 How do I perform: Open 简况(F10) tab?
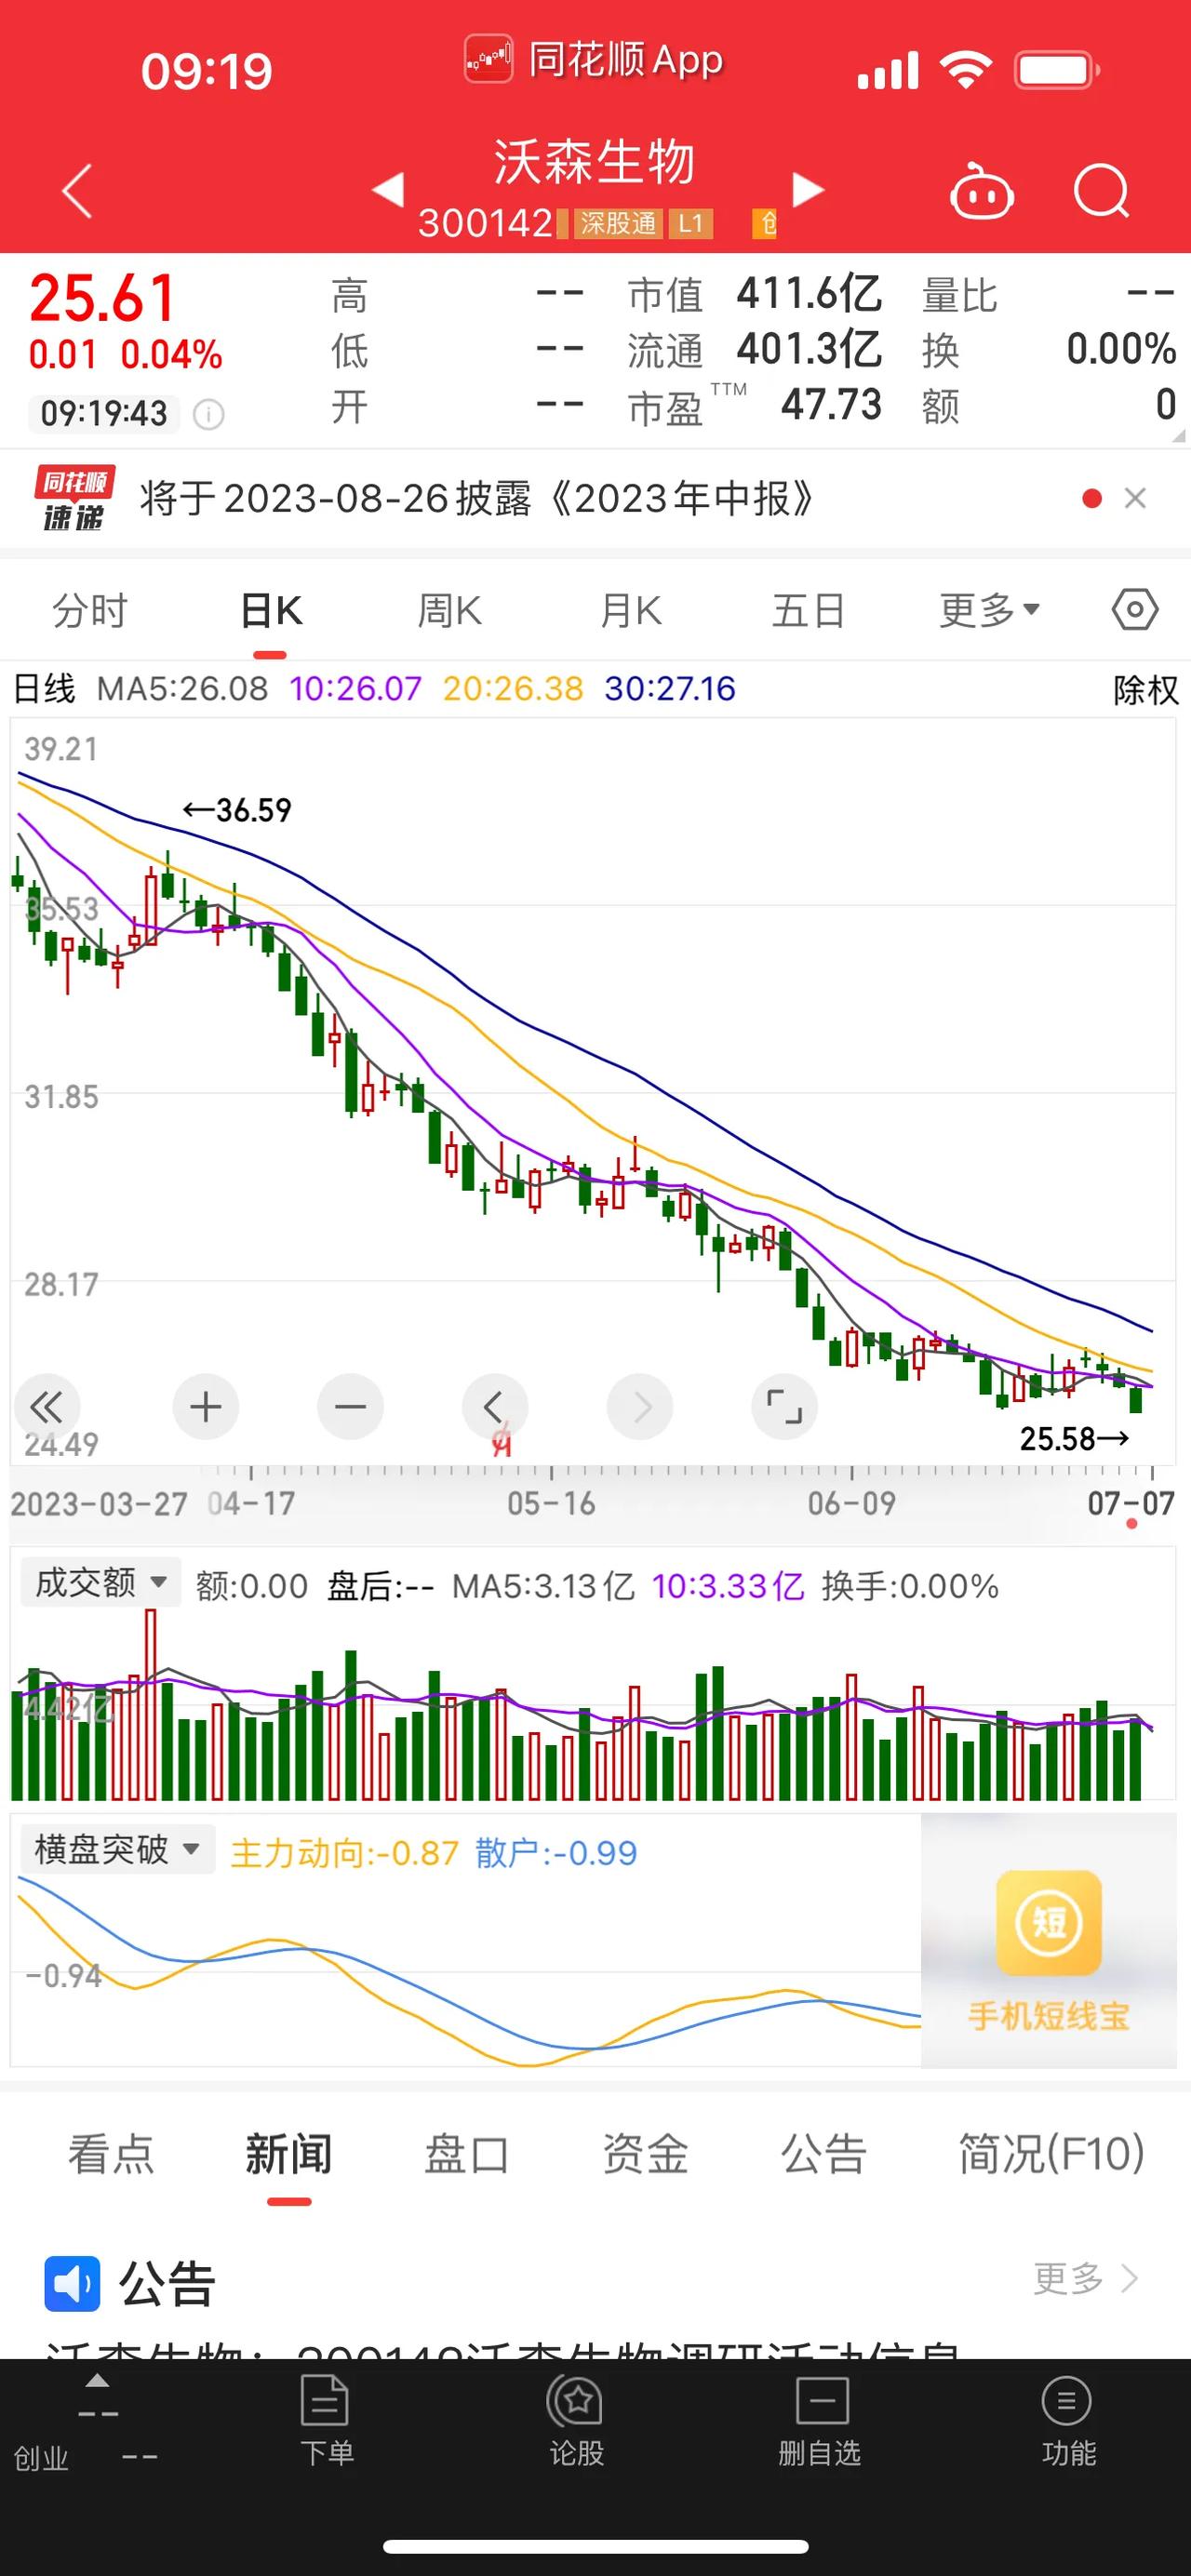1051,2155
